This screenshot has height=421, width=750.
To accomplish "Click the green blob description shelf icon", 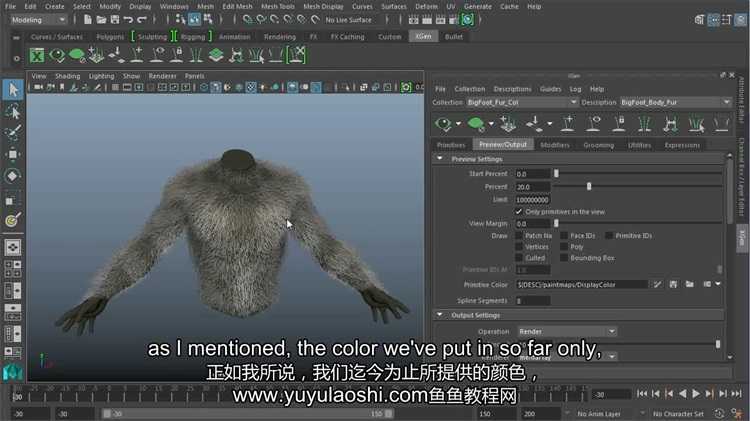I will tap(77, 55).
